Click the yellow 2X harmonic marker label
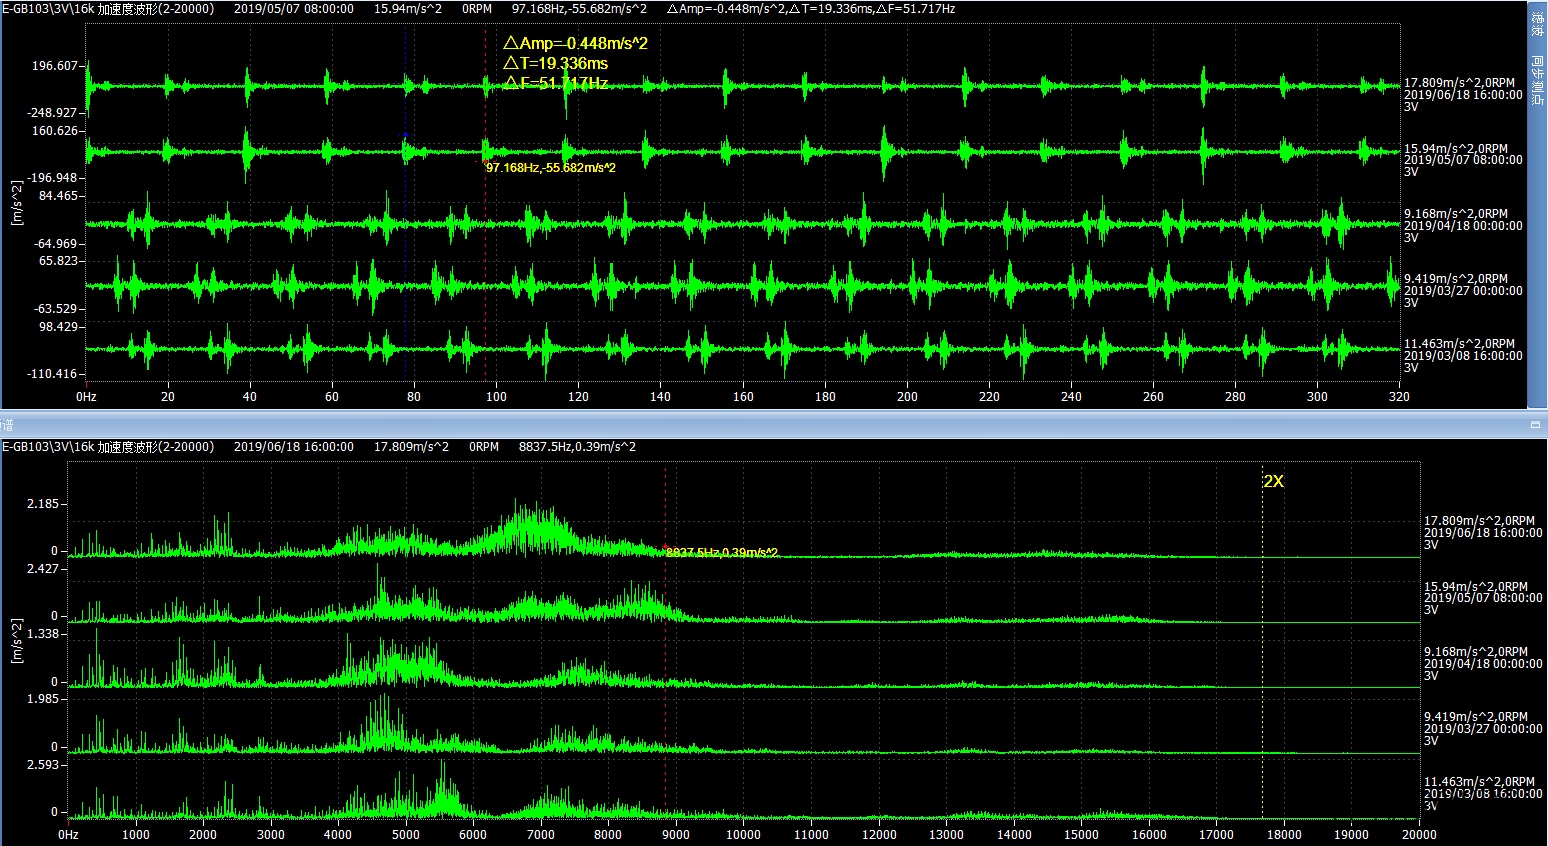 [1273, 481]
